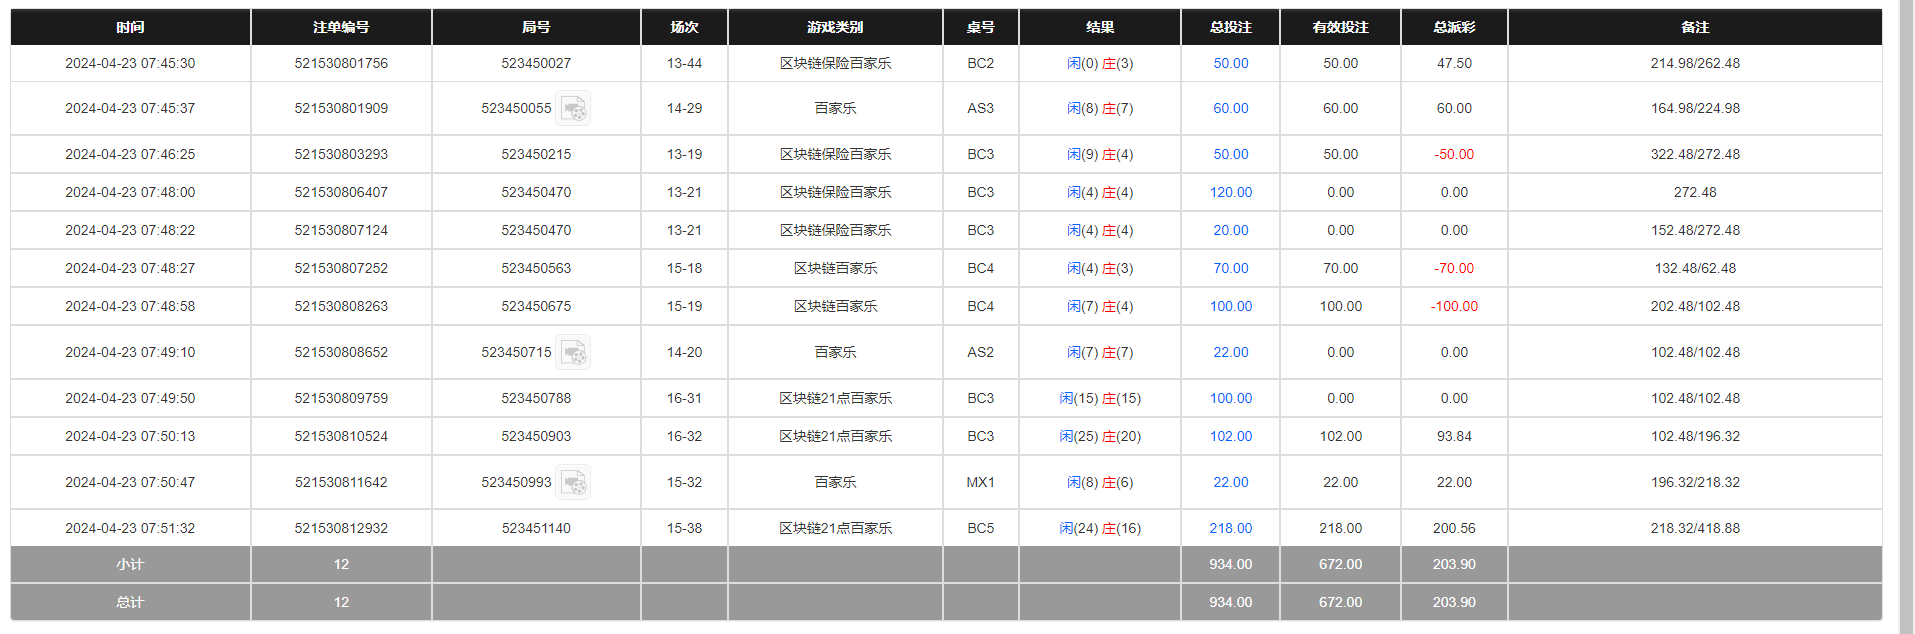Screen dimensions: 1915x634
Task: Click note value 132.48/62.48
Action: click(1695, 268)
